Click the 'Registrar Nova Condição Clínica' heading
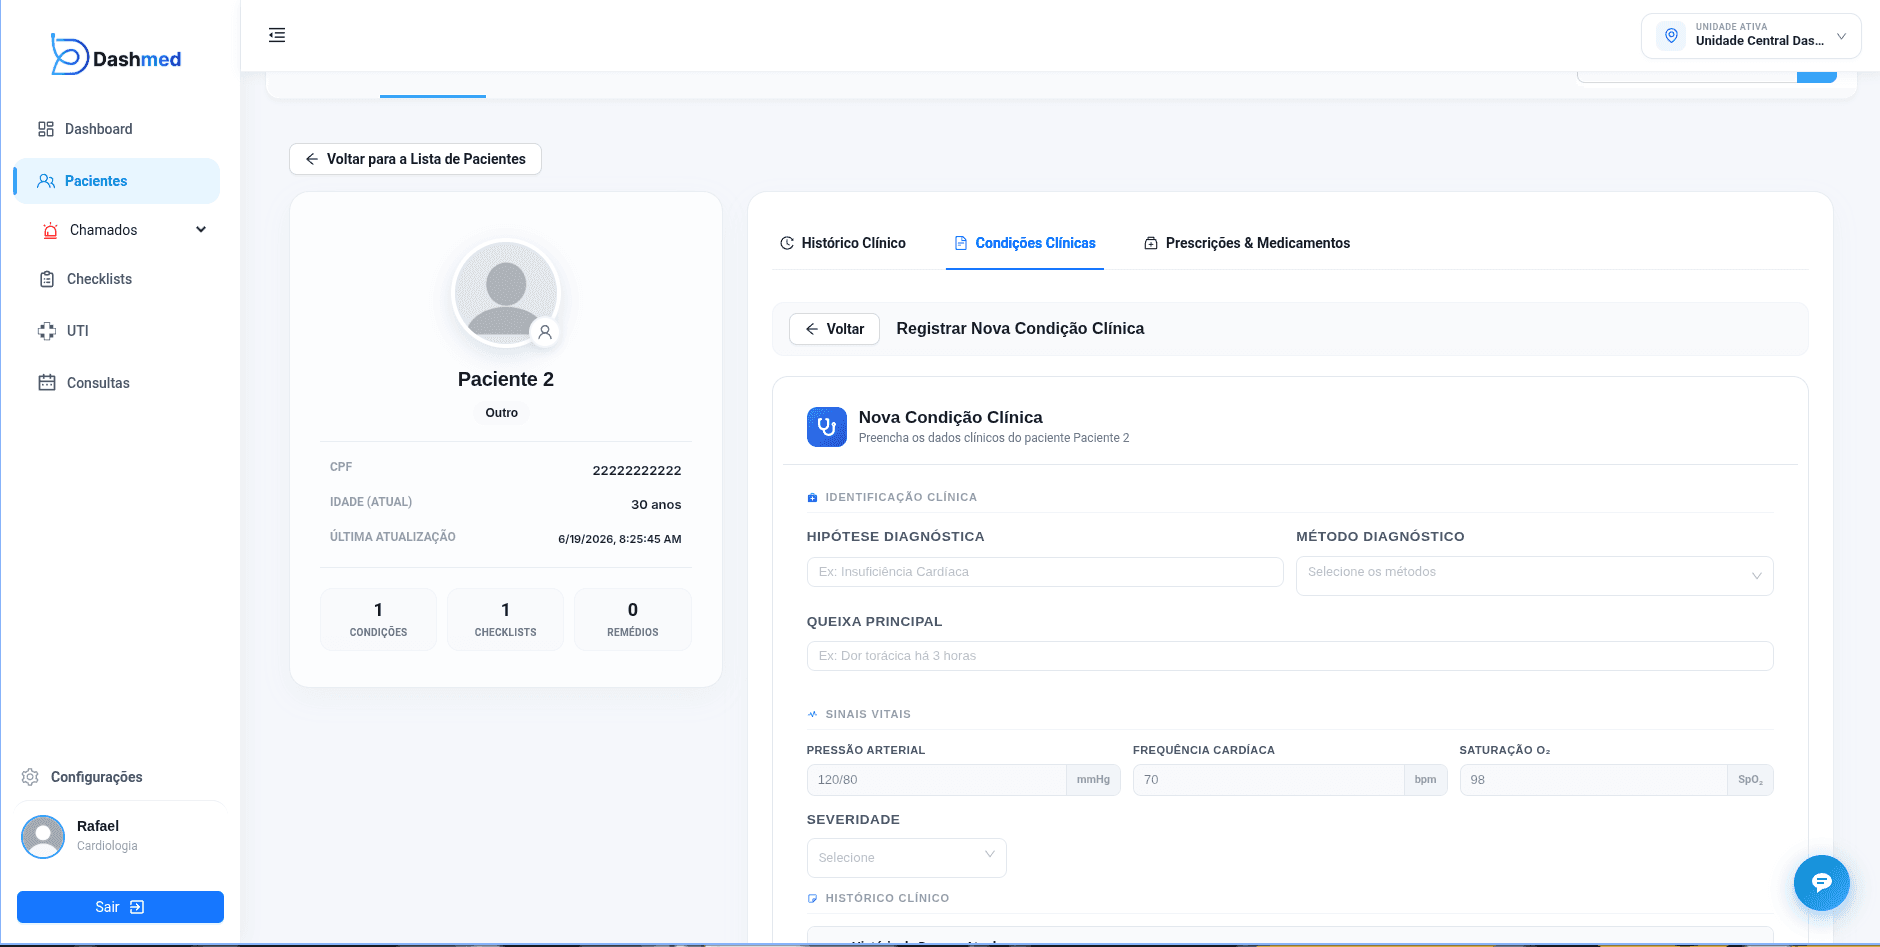 tap(1020, 329)
